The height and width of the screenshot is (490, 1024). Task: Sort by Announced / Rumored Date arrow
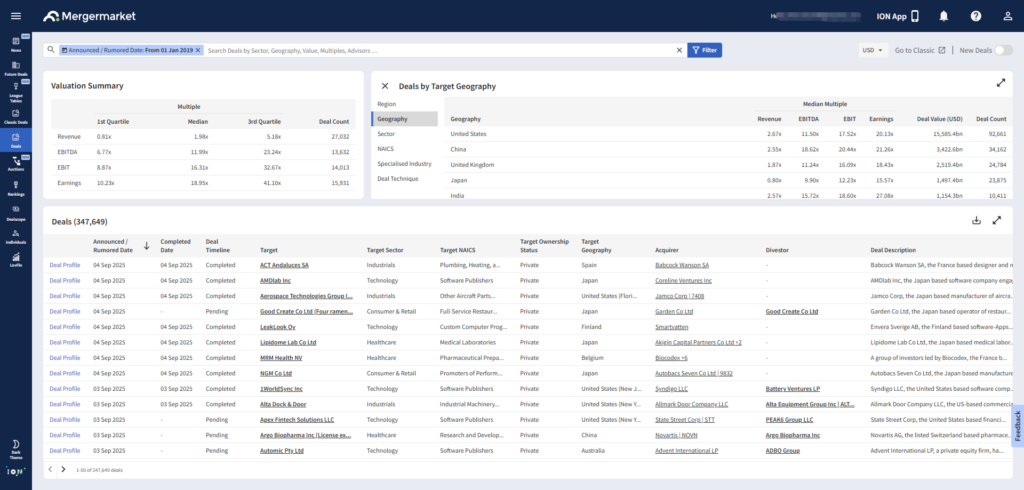pyautogui.click(x=147, y=245)
